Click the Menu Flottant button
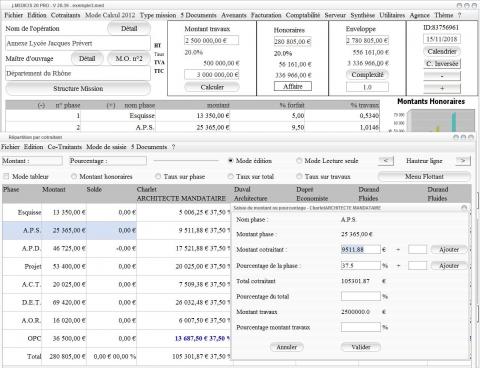The width and height of the screenshot is (480, 368). [424, 176]
